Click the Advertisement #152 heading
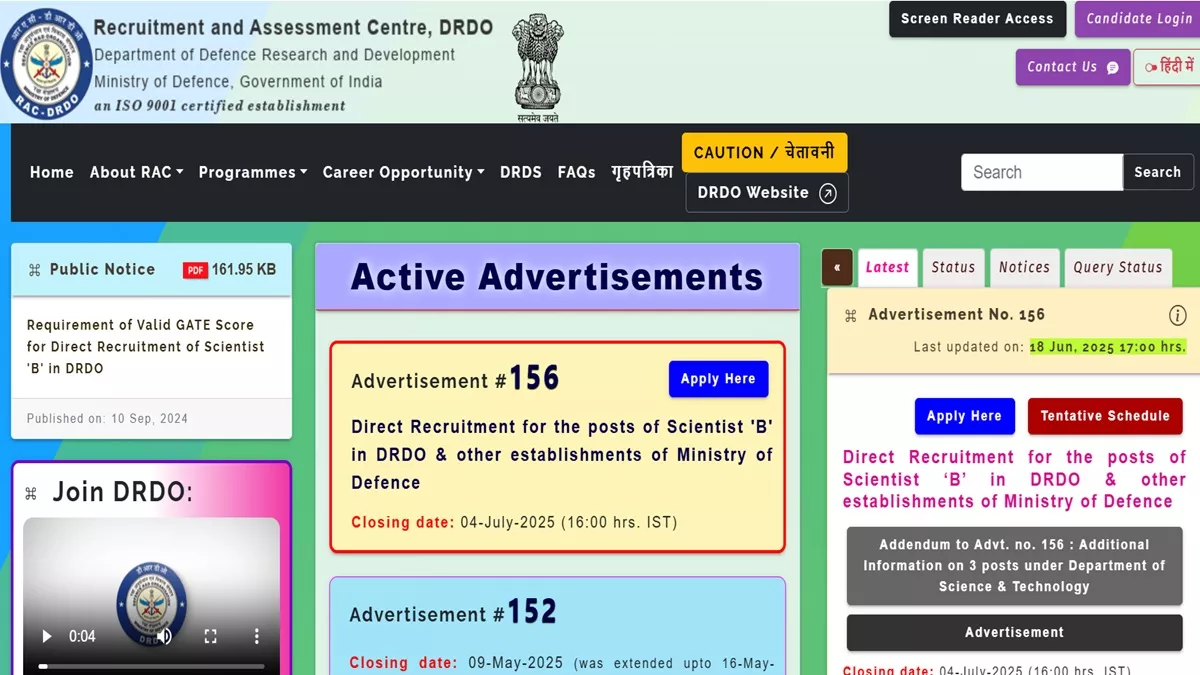Image resolution: width=1200 pixels, height=675 pixels. tap(453, 612)
